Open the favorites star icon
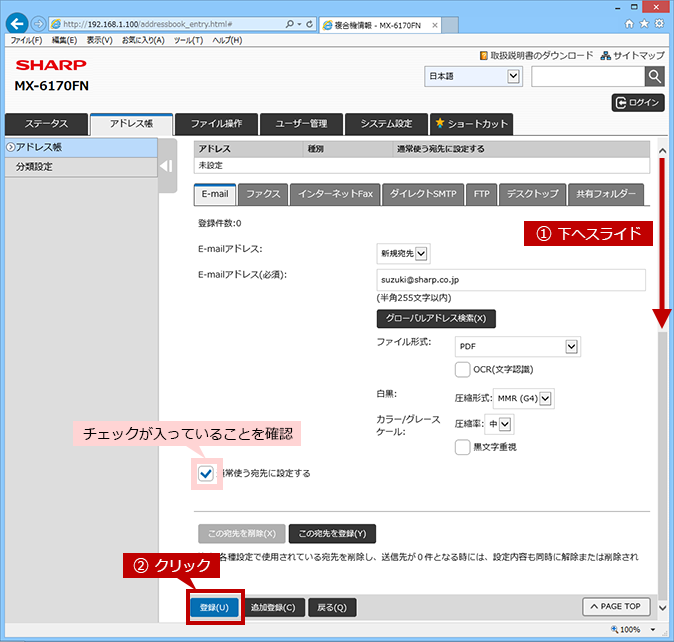674x642 pixels. pyautogui.click(x=644, y=24)
